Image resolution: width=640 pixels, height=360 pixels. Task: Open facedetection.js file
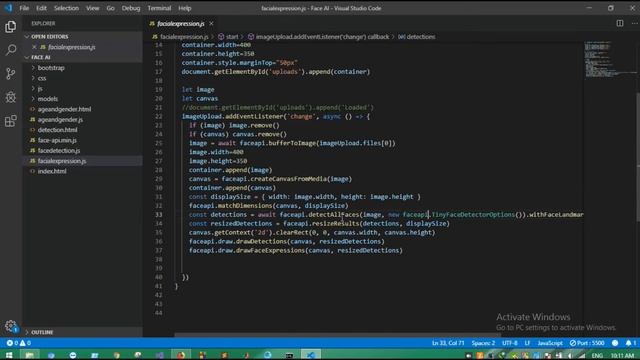coord(83,151)
